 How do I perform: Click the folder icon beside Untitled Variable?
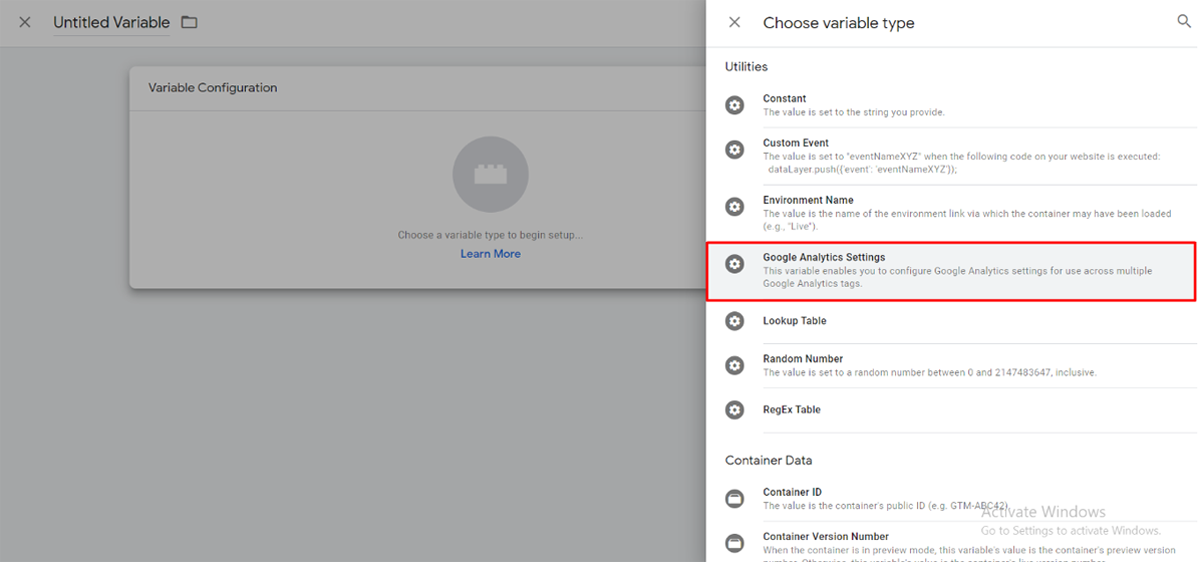pos(189,22)
